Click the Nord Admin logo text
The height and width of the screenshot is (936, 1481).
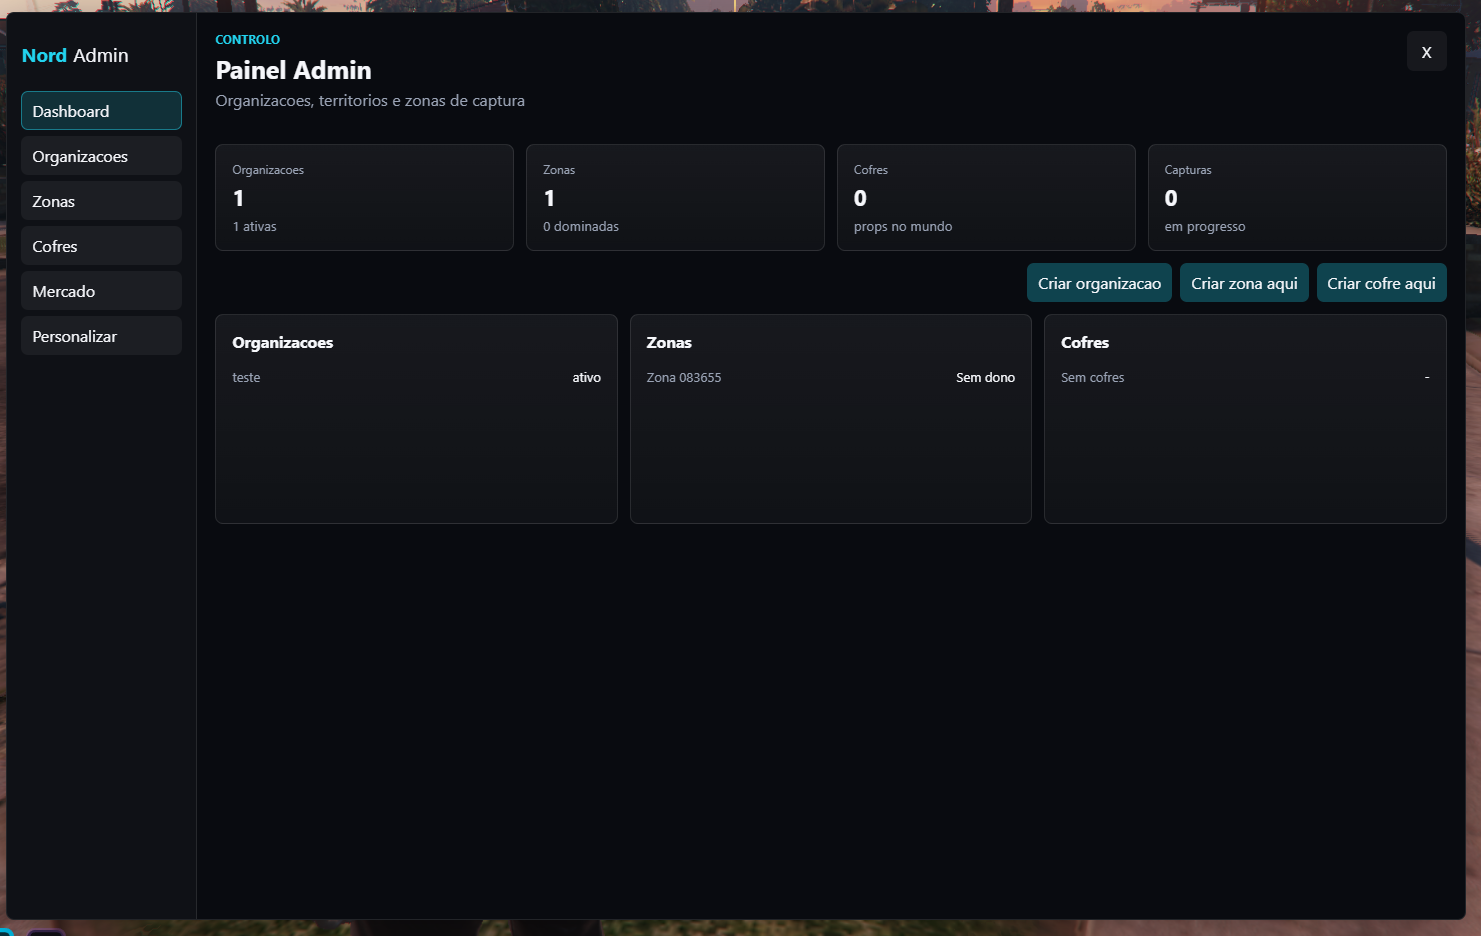point(75,55)
